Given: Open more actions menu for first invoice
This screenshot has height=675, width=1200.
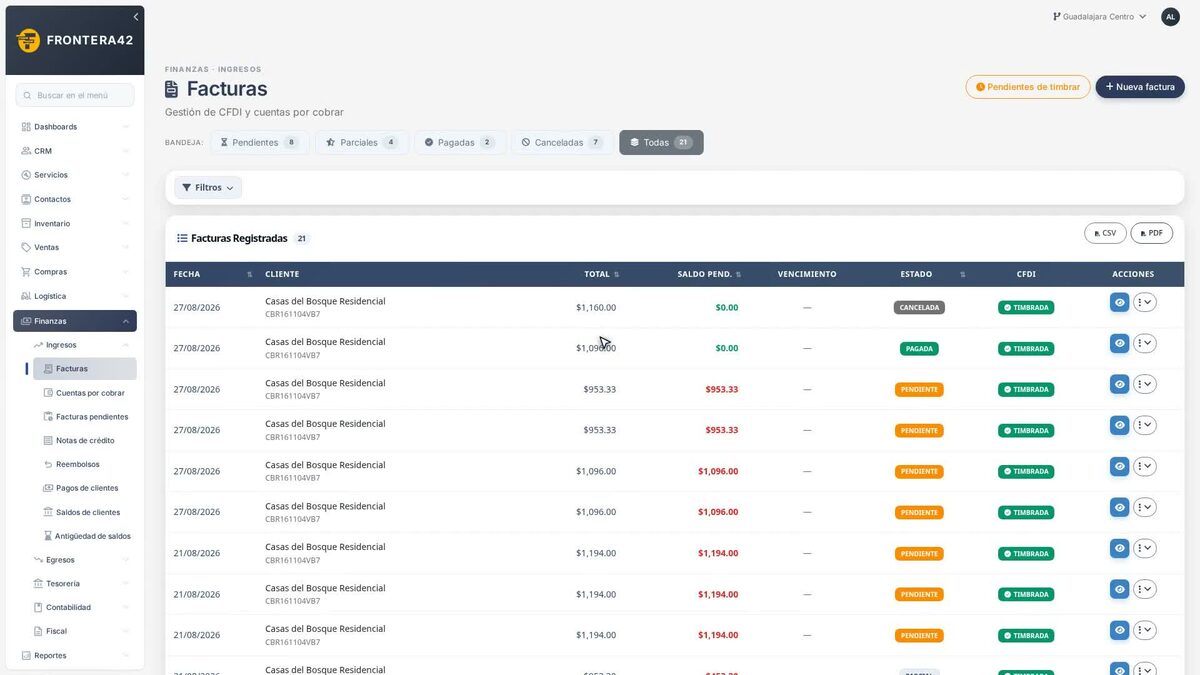Looking at the screenshot, I should pos(1144,302).
